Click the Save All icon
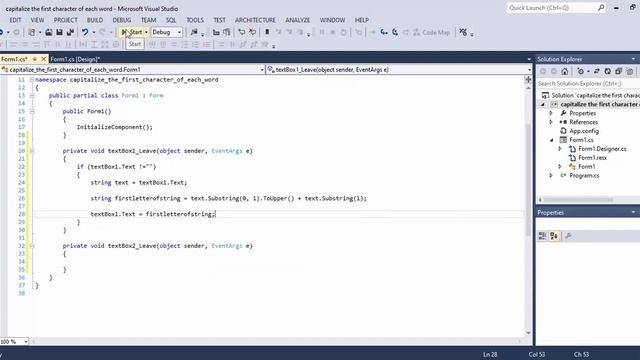 (70, 32)
